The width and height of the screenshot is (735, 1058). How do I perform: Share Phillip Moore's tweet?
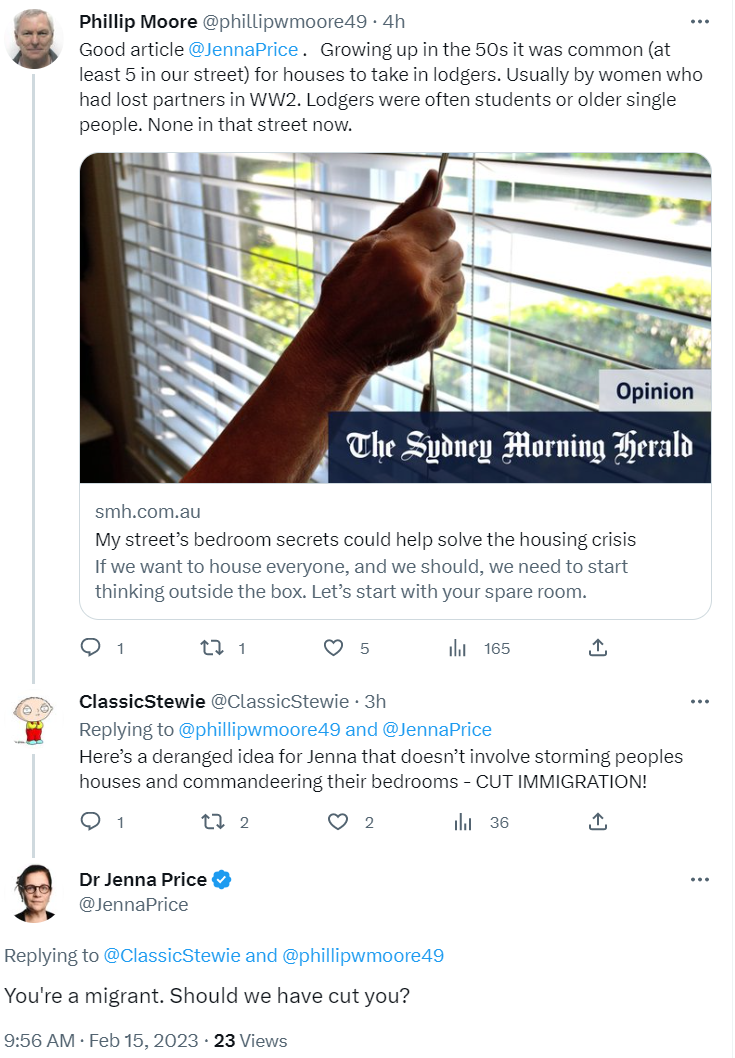click(598, 648)
